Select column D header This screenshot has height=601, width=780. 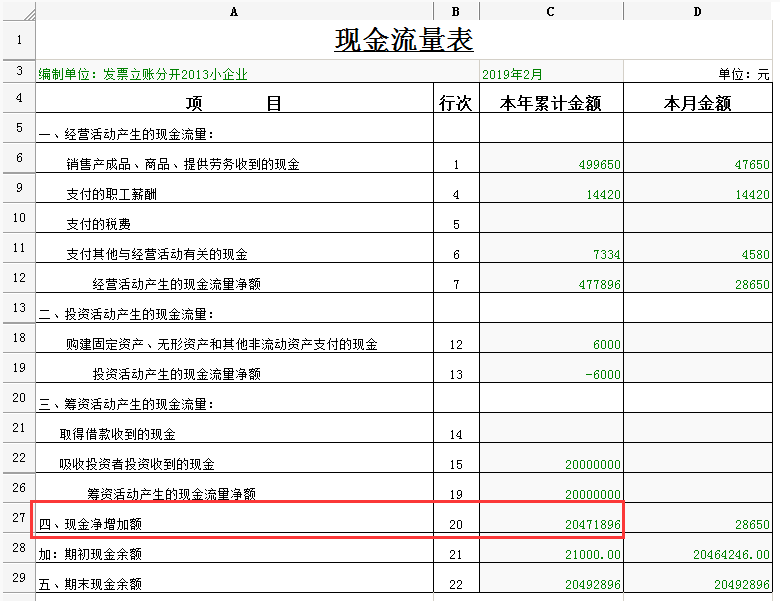click(697, 11)
